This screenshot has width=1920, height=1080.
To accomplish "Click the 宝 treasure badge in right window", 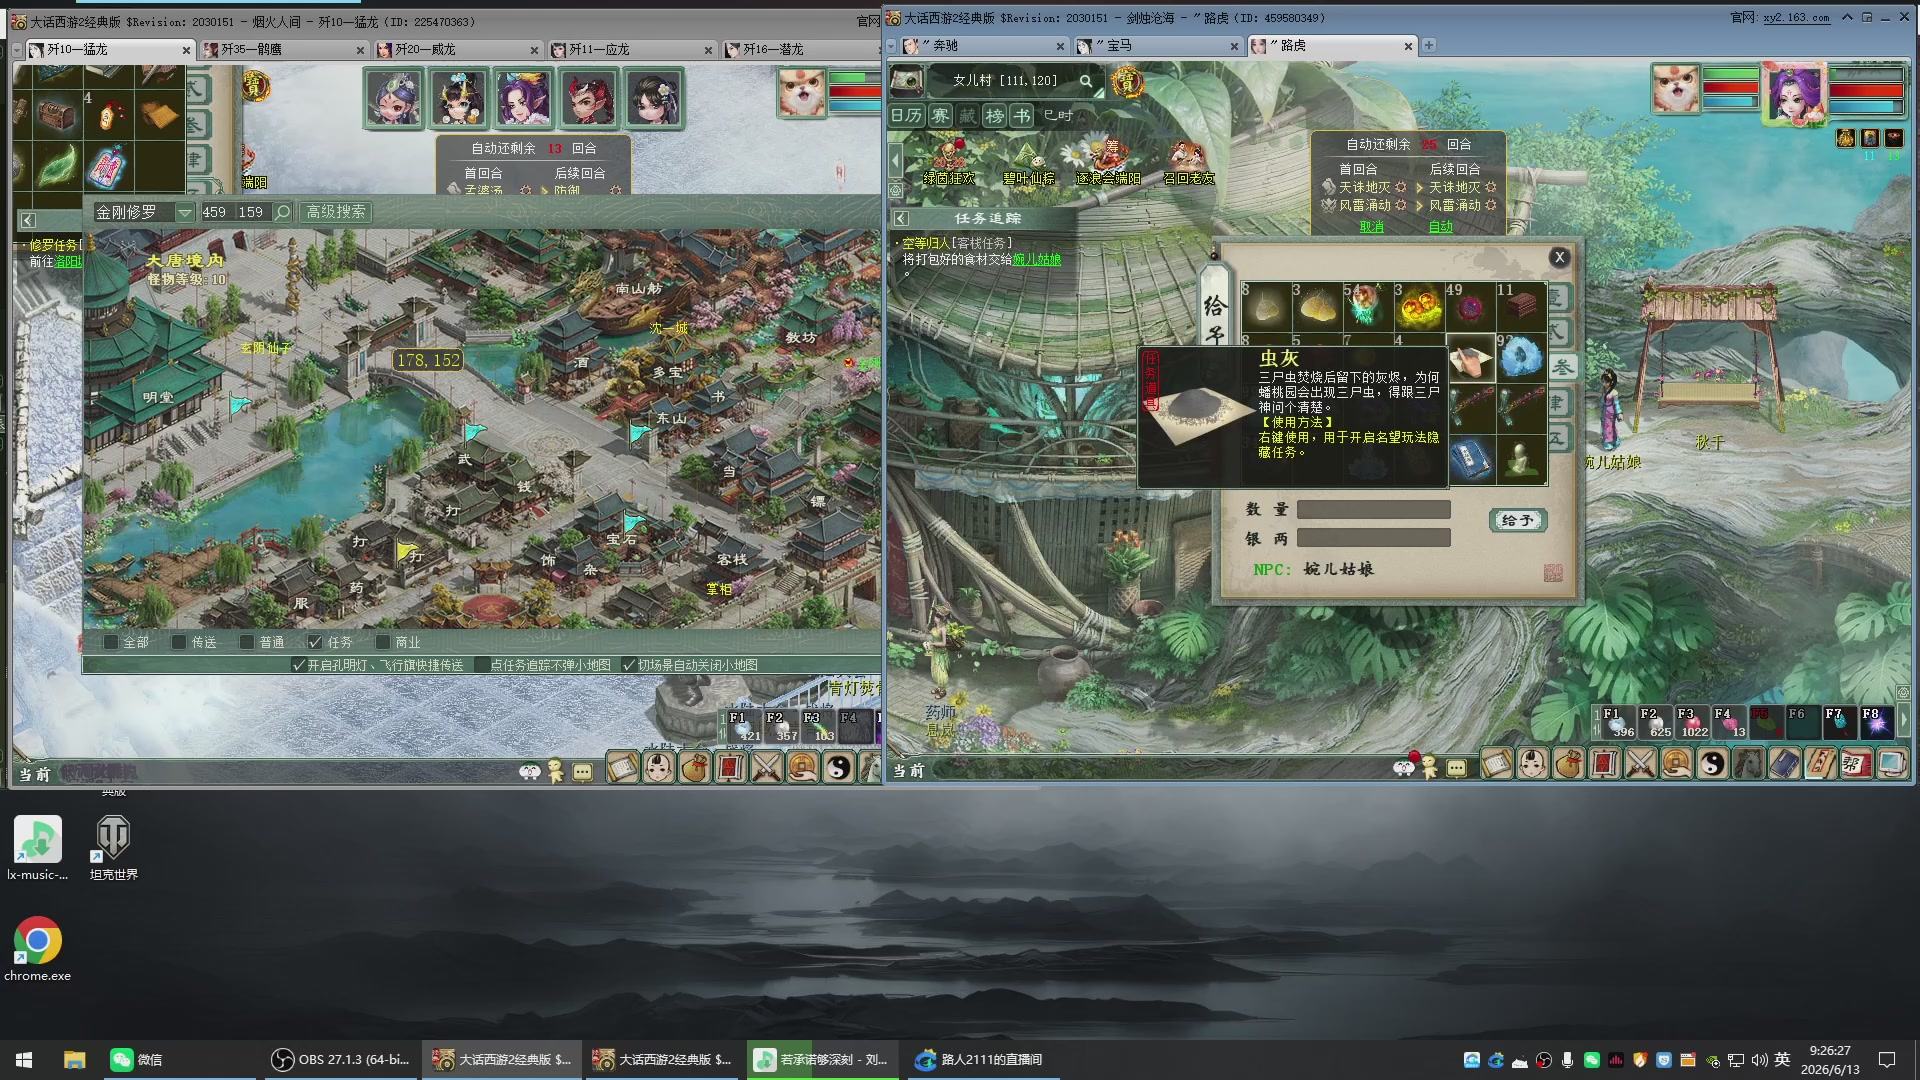I will coord(1128,82).
